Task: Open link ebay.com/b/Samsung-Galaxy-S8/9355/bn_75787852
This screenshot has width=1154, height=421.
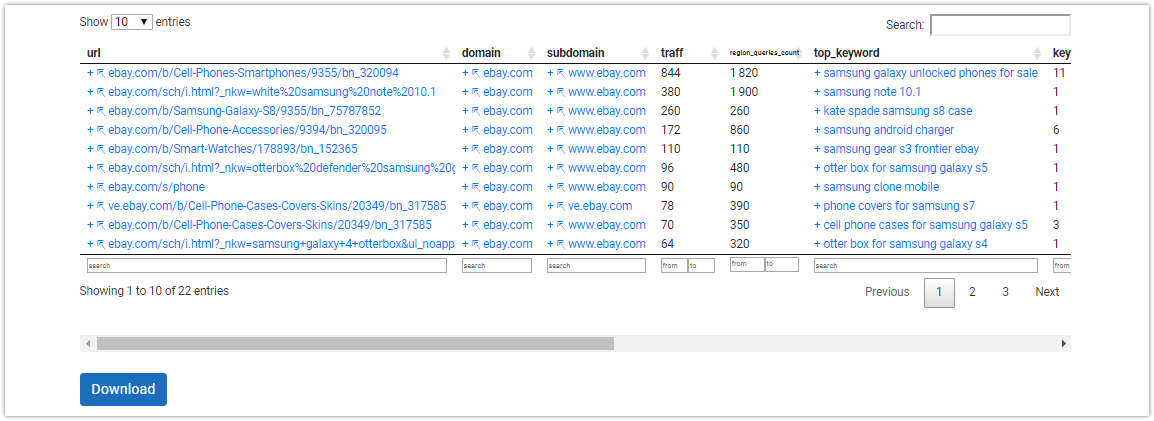Action: [244, 111]
